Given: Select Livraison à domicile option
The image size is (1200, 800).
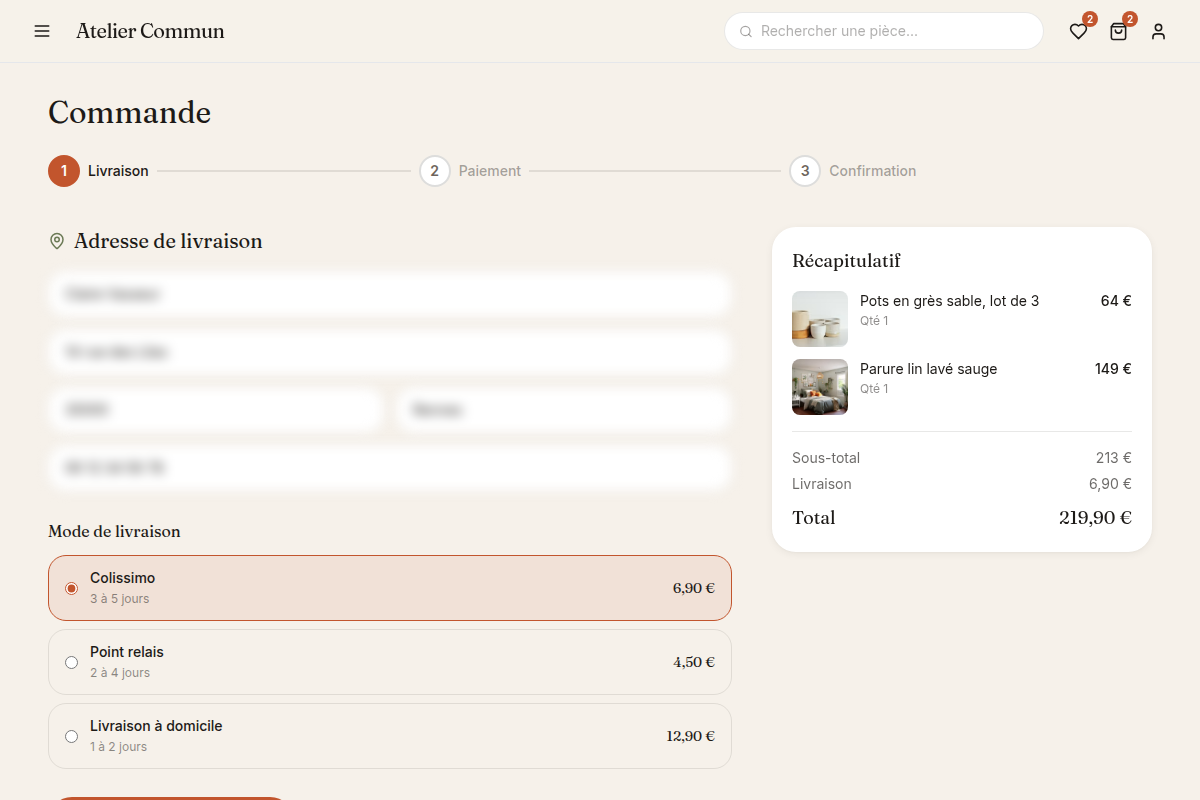Looking at the screenshot, I should pos(390,736).
